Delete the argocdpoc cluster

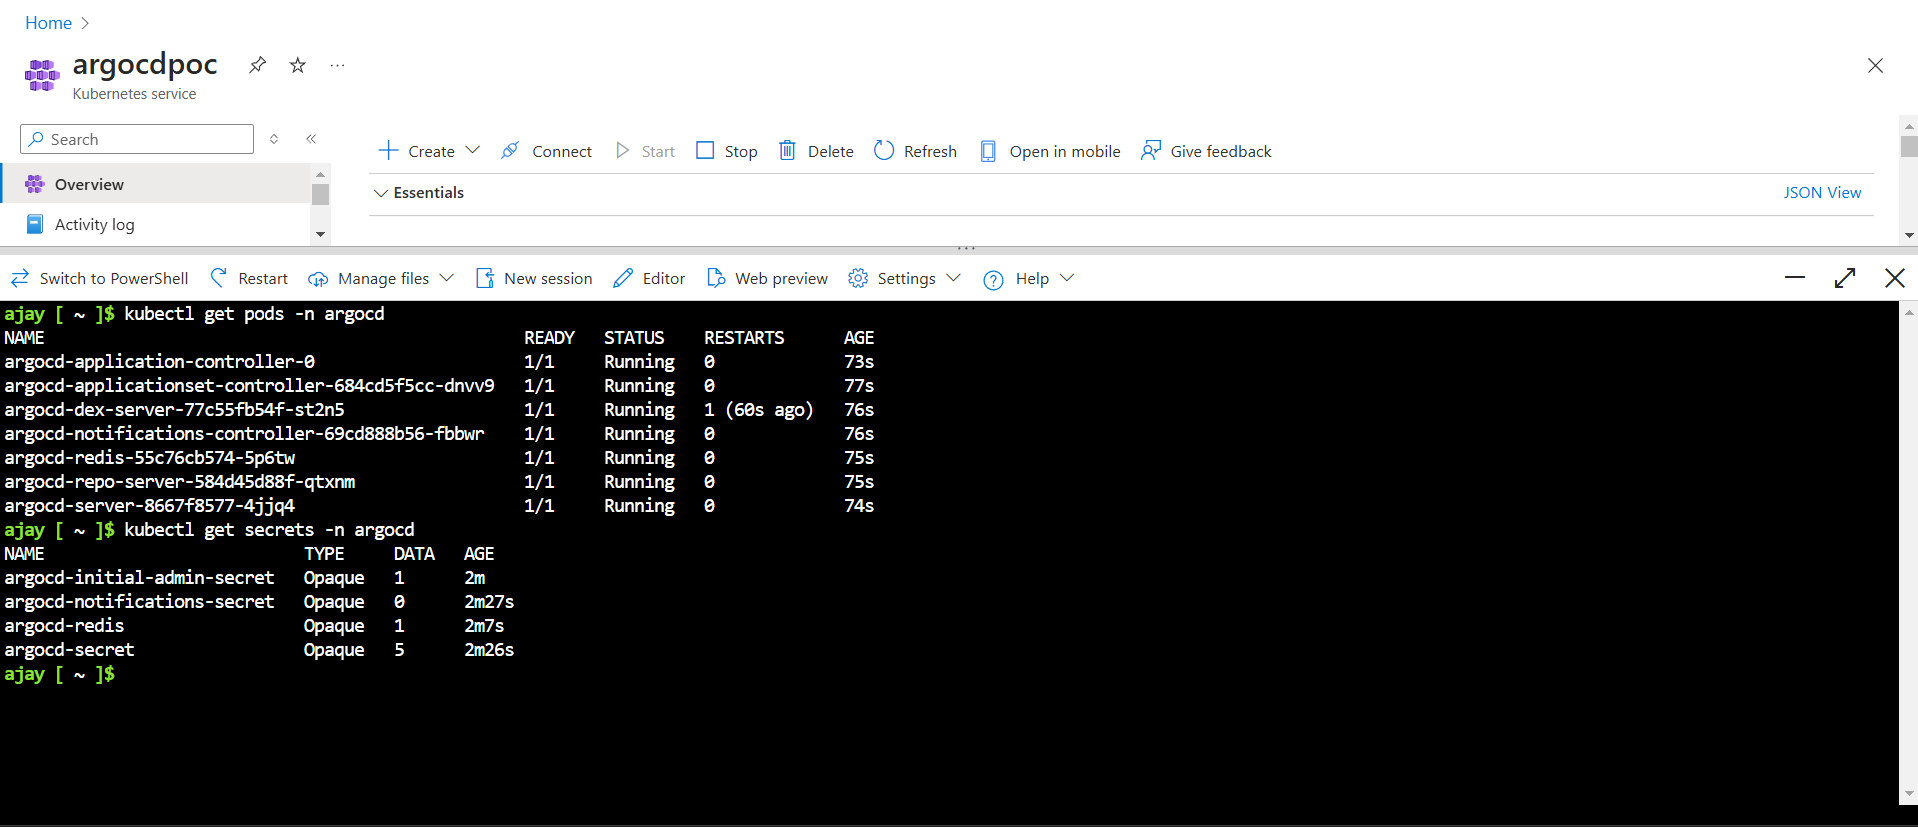pos(816,151)
